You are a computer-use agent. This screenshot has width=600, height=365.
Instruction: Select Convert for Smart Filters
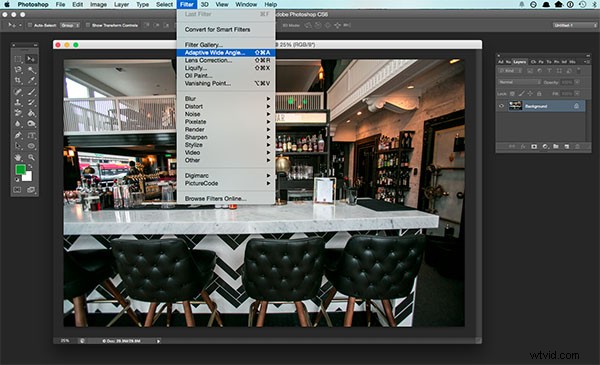pos(226,29)
